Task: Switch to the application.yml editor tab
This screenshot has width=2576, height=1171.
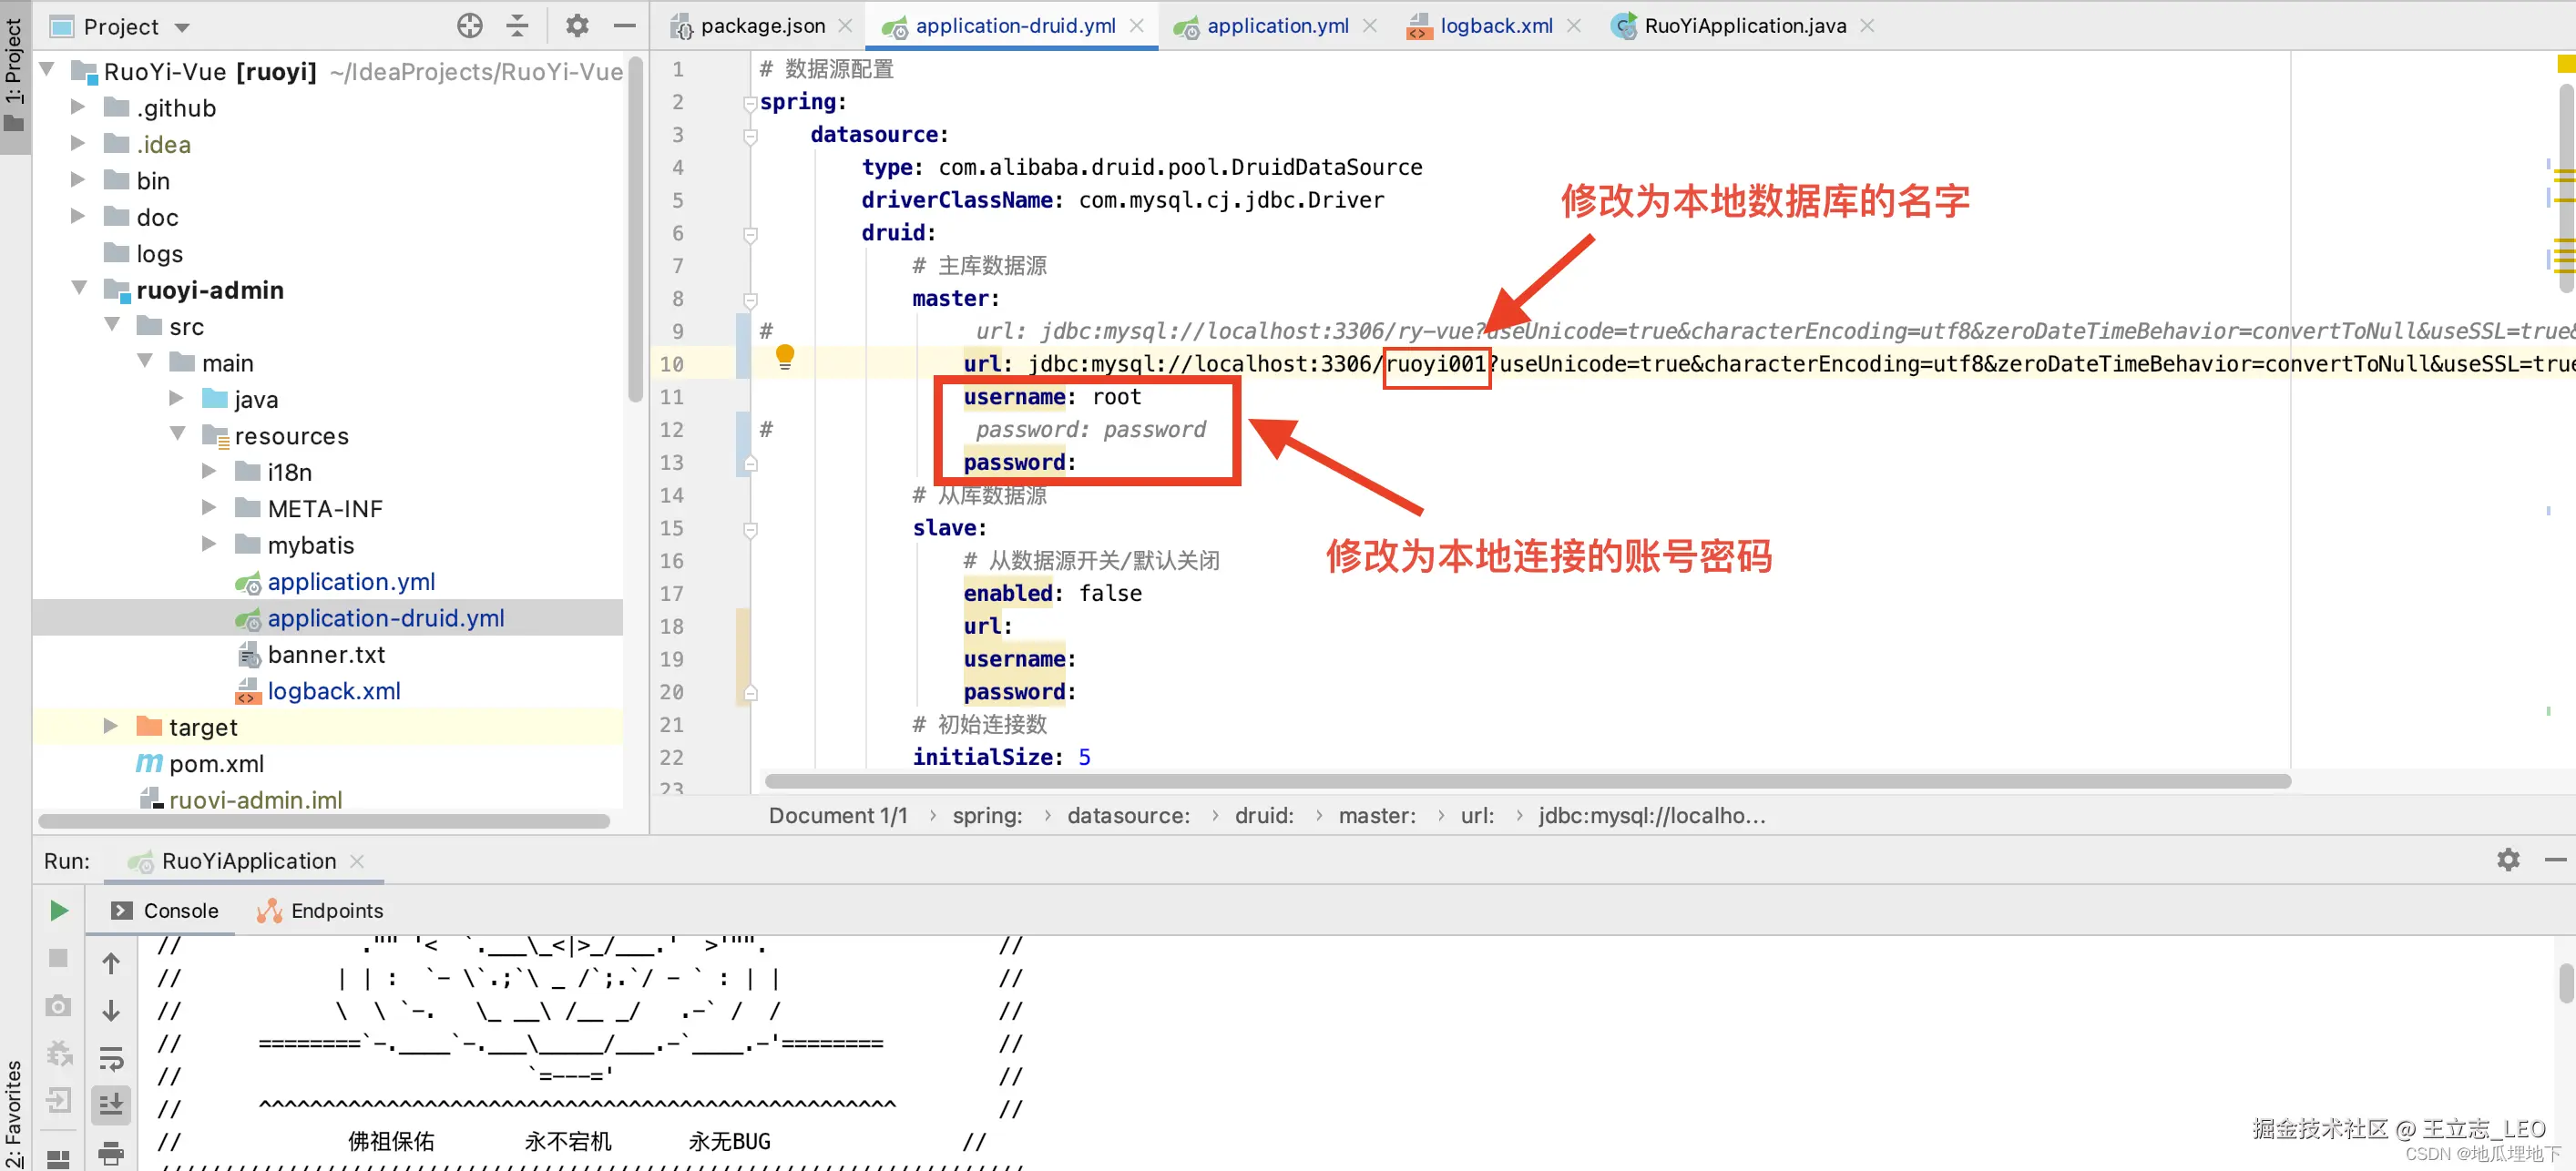Action: pos(1277,26)
